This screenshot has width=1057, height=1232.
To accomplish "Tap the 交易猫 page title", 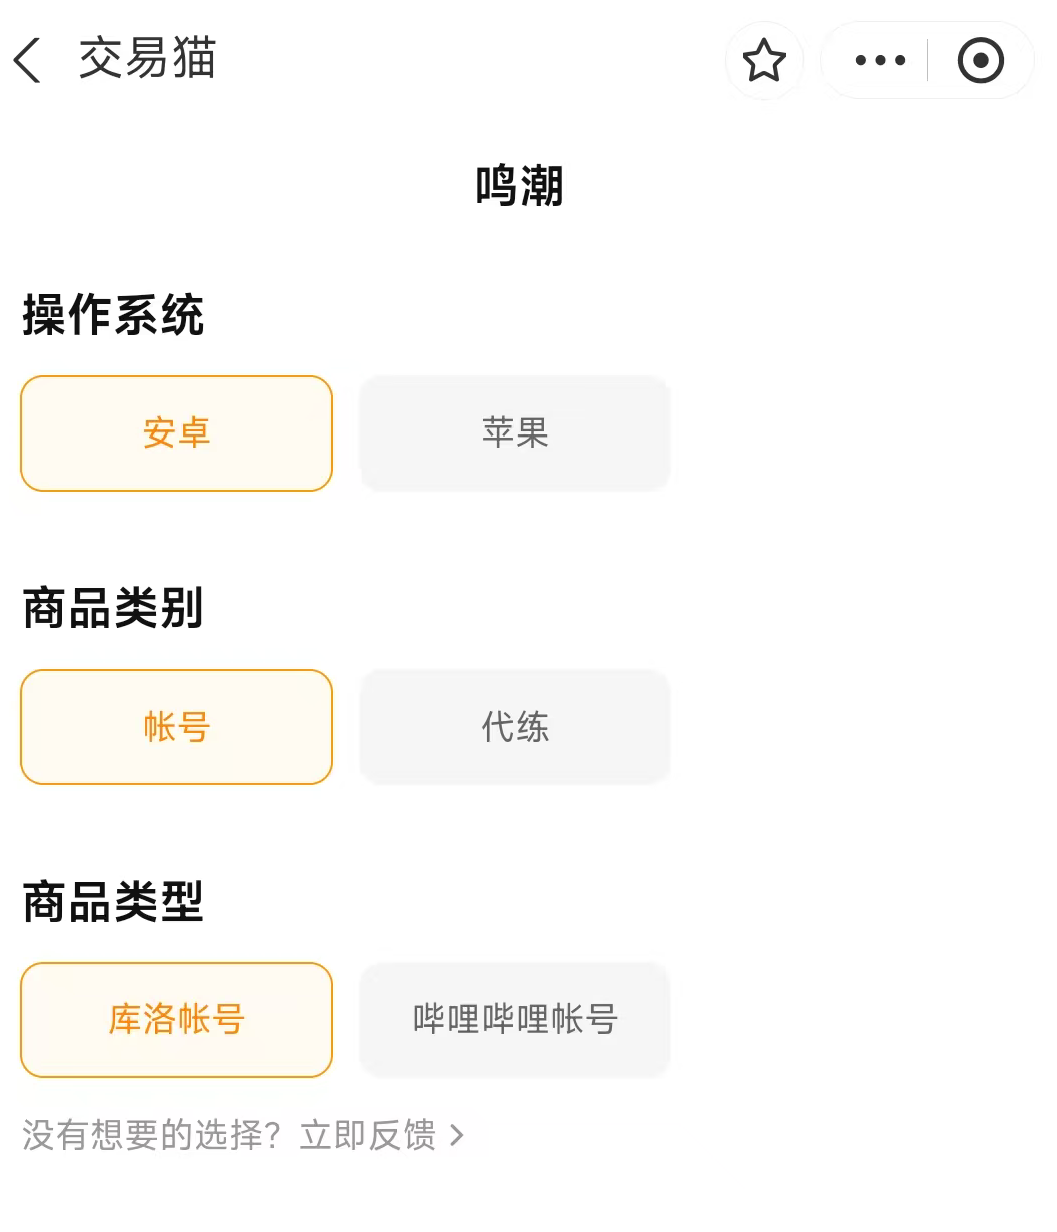I will coord(147,59).
